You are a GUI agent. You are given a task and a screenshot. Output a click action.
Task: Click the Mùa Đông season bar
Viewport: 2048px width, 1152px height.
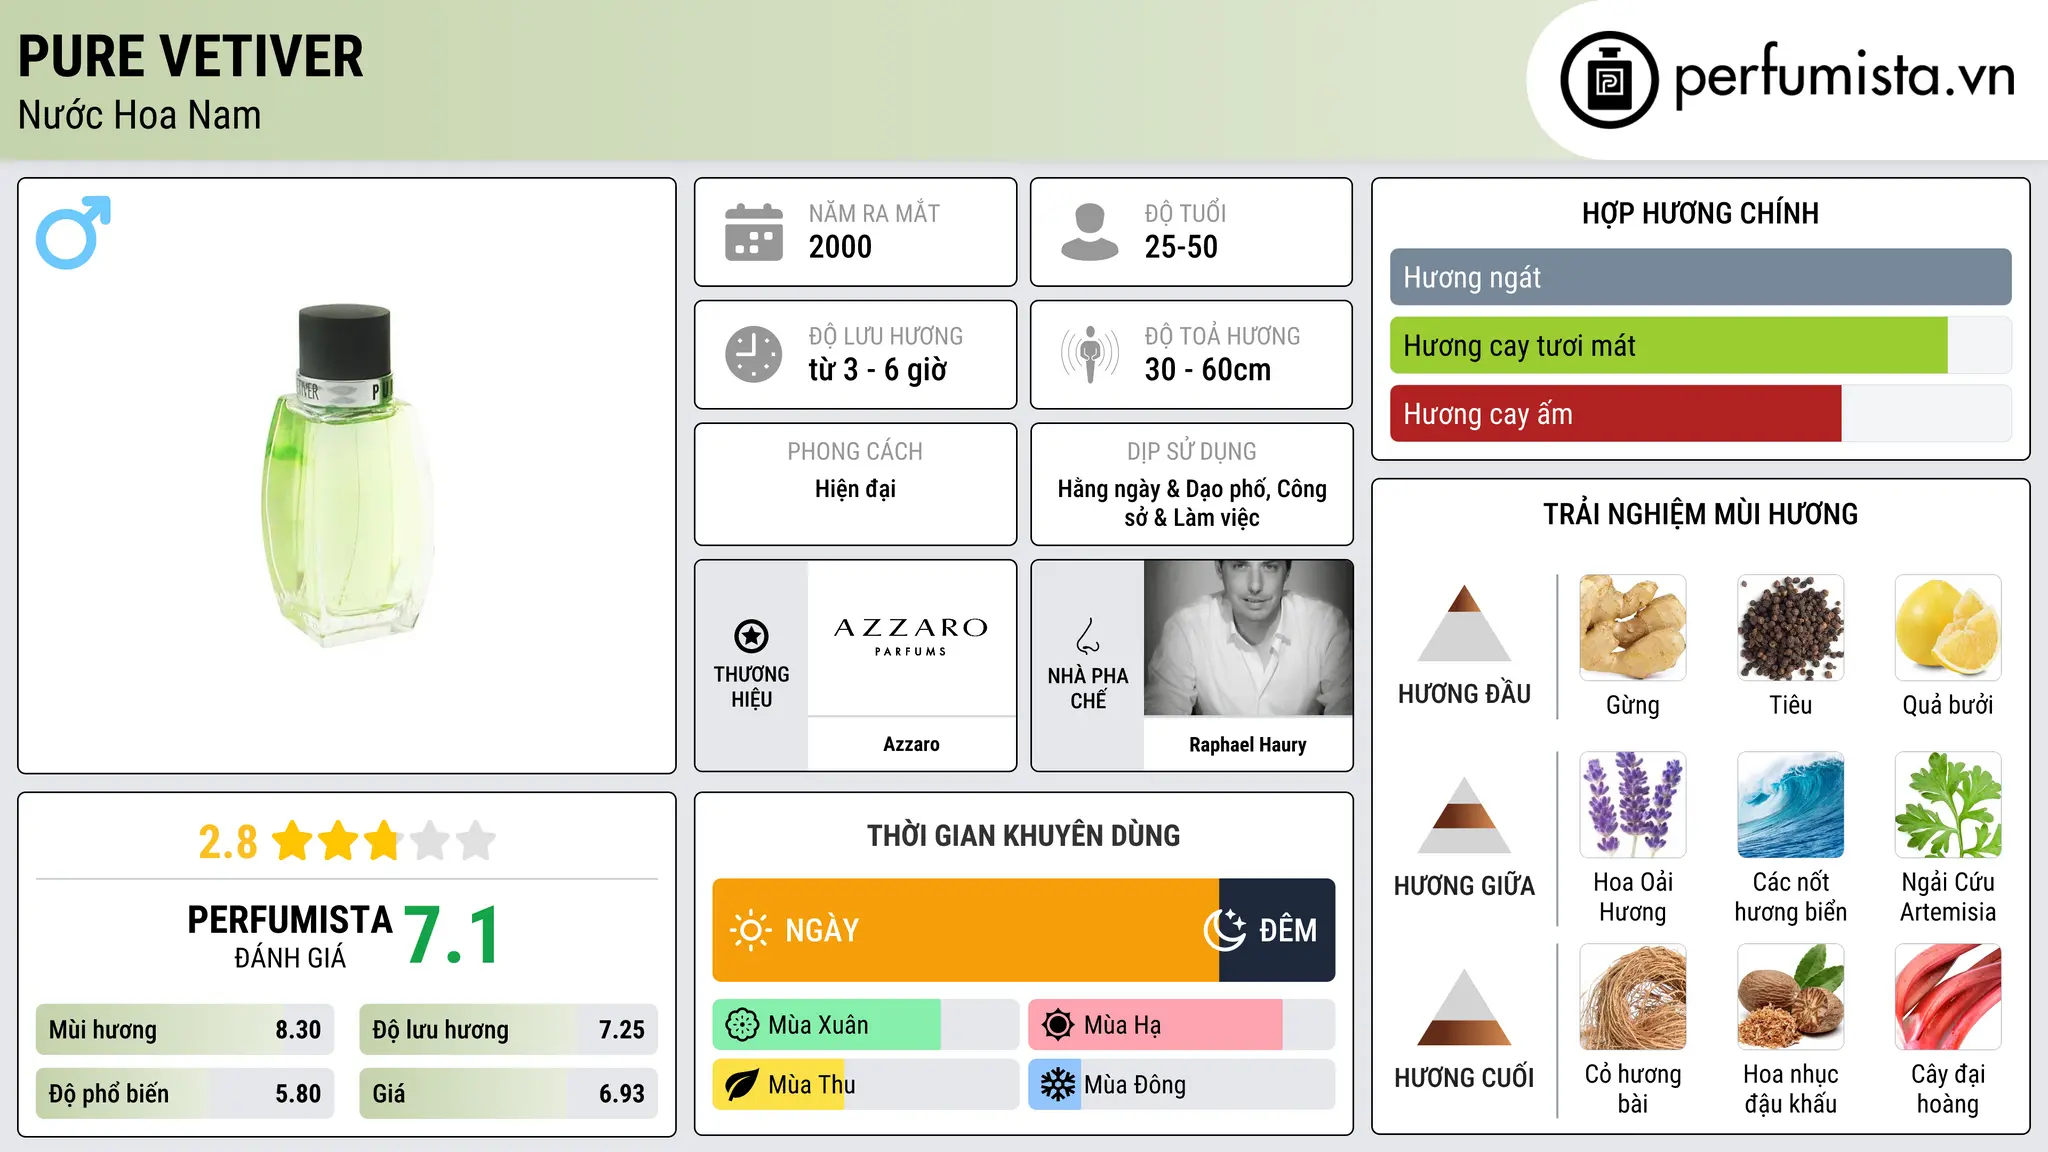click(1182, 1085)
